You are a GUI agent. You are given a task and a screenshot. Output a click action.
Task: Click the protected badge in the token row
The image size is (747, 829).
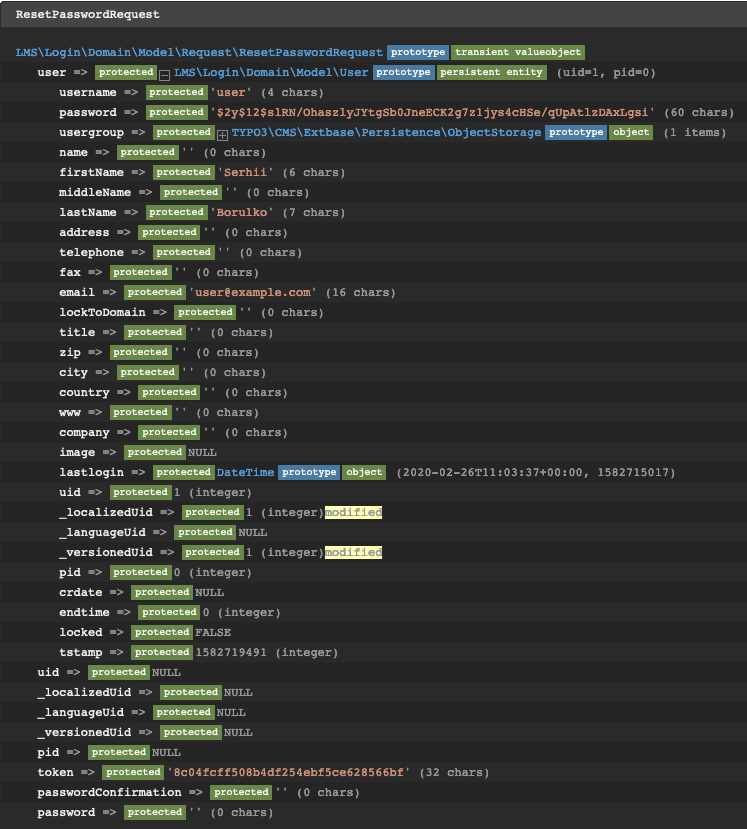click(x=133, y=772)
